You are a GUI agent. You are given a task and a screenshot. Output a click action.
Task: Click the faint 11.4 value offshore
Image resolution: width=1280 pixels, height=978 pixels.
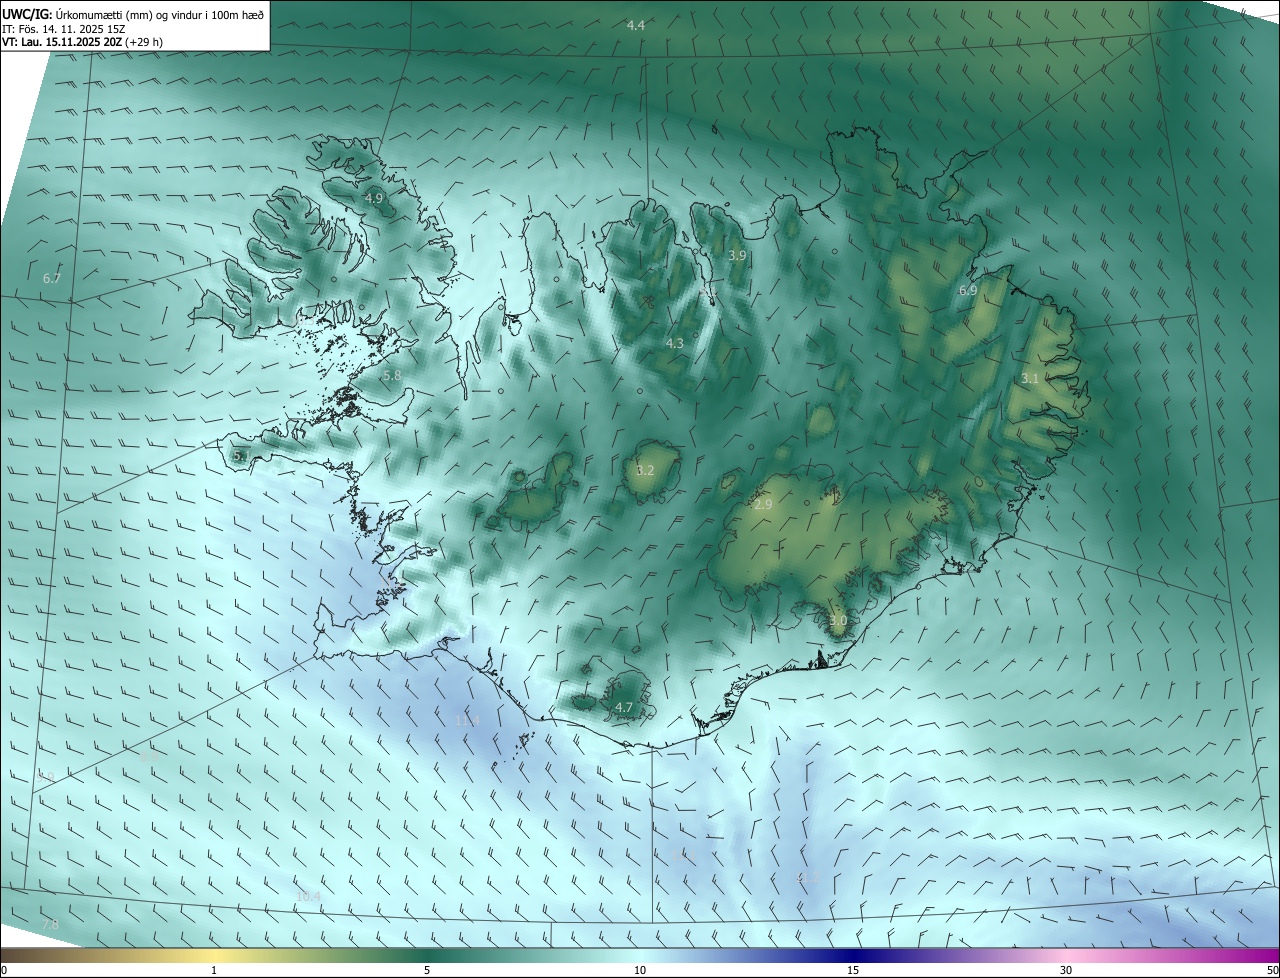tap(468, 721)
